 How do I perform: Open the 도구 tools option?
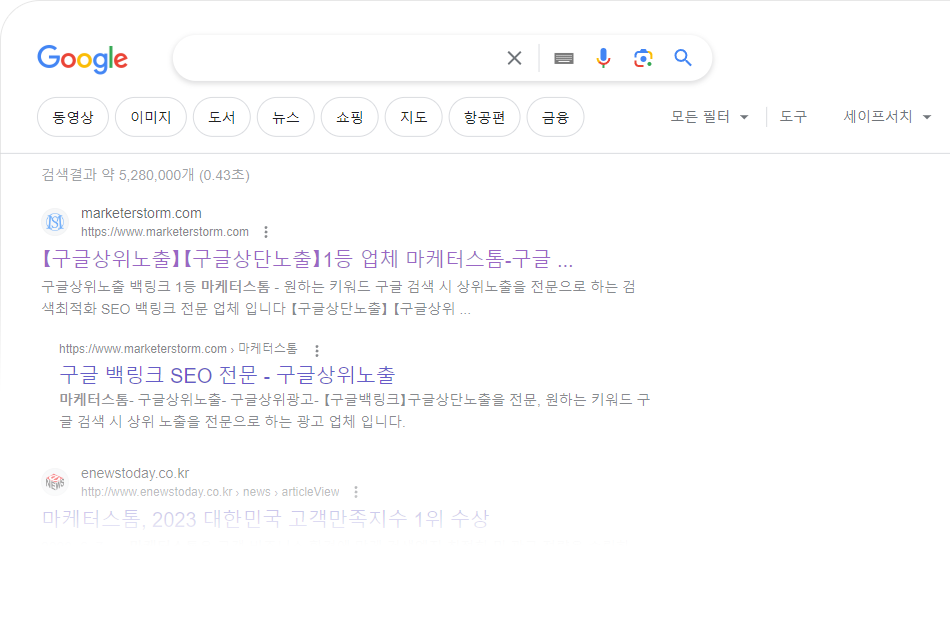click(793, 116)
